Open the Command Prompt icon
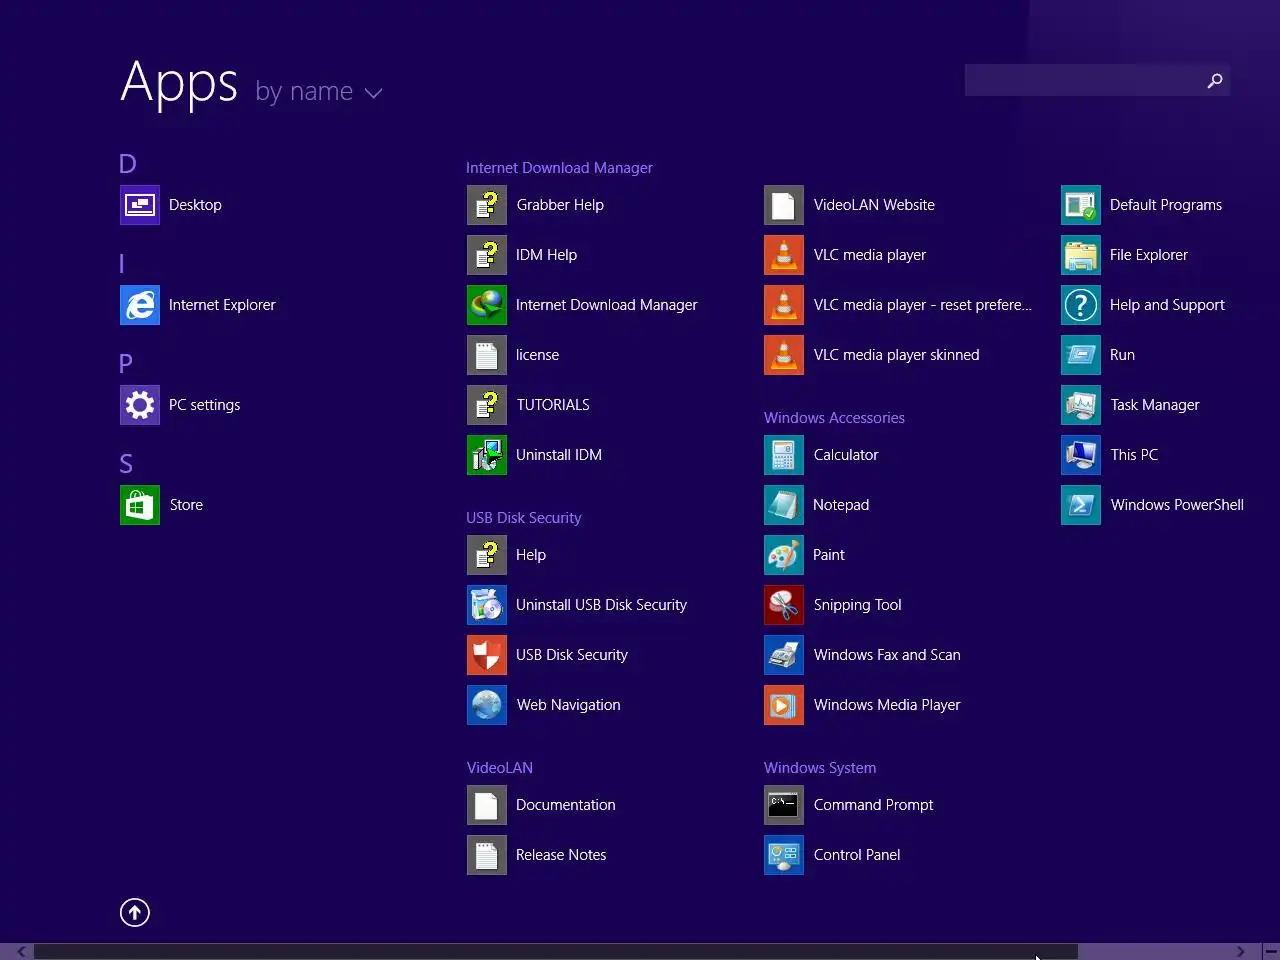This screenshot has height=960, width=1280. tap(784, 805)
